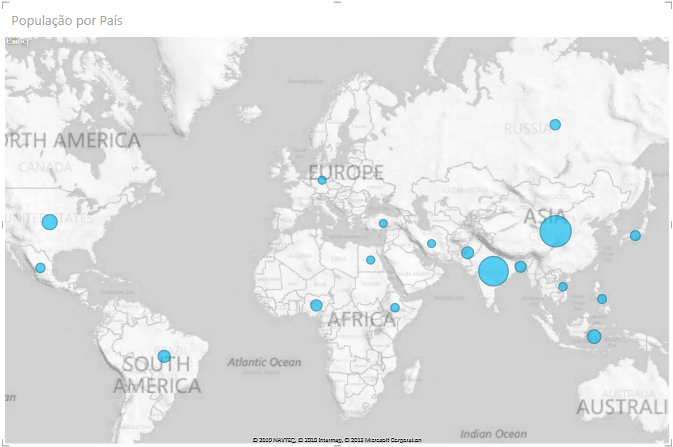Screen dimensions: 673x447
Task: Select the Bangladesh bubble east of India
Action: [x=520, y=267]
